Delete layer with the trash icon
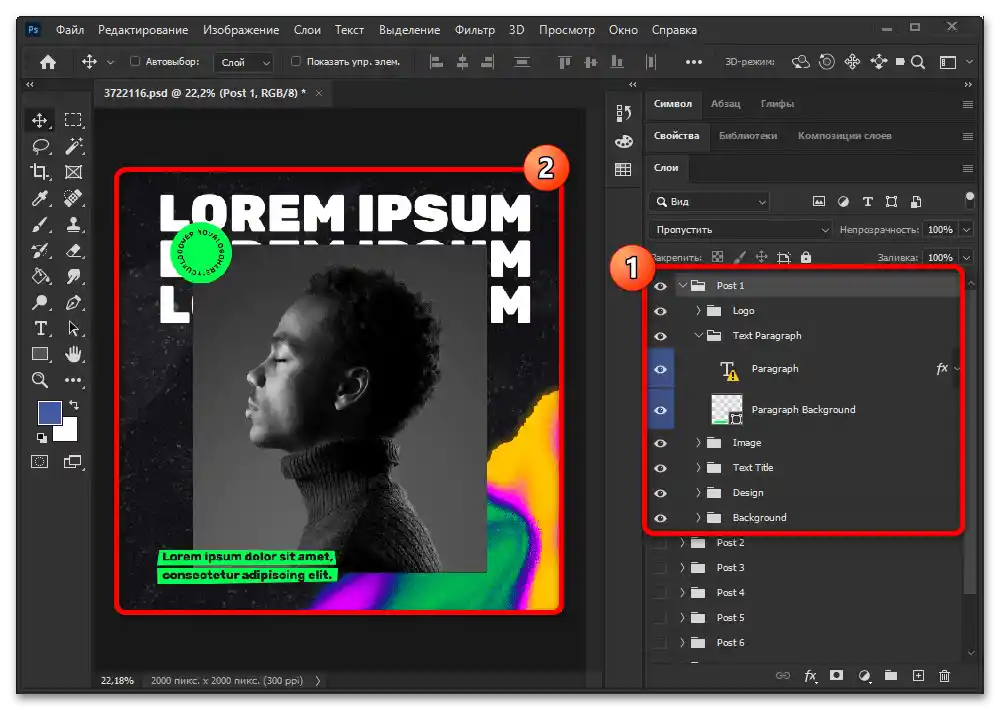This screenshot has width=1000, height=710. tap(945, 676)
